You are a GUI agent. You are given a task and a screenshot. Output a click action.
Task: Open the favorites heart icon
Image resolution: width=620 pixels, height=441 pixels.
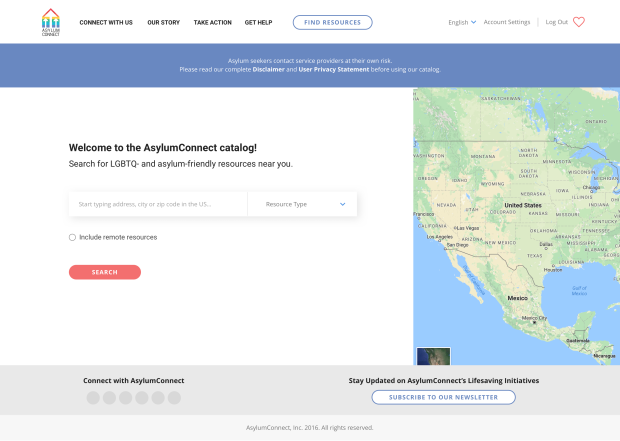tap(579, 22)
